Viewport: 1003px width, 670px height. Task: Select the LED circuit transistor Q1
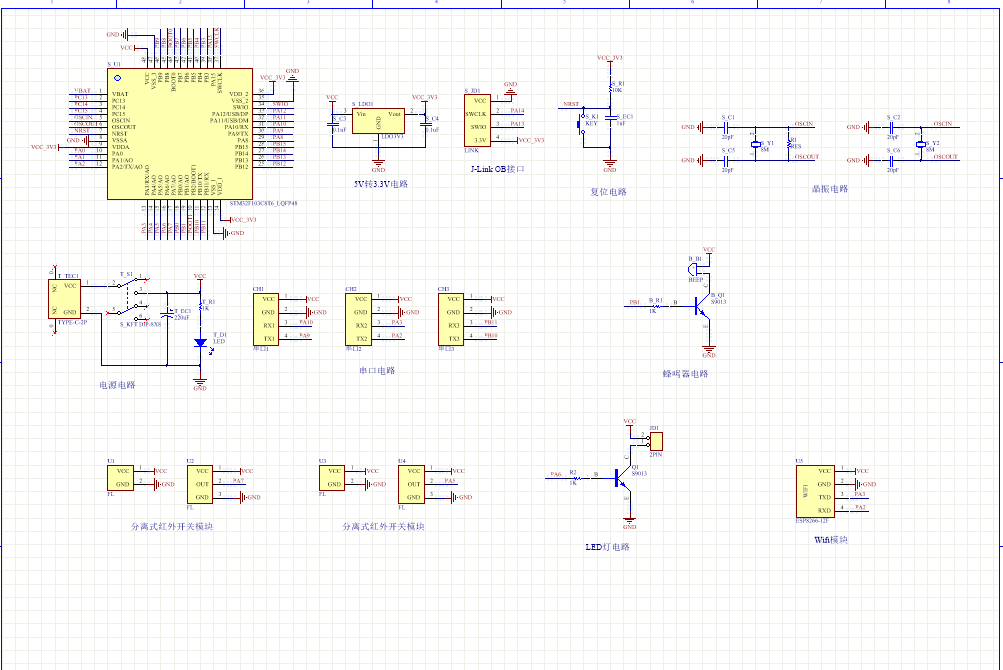coord(623,479)
